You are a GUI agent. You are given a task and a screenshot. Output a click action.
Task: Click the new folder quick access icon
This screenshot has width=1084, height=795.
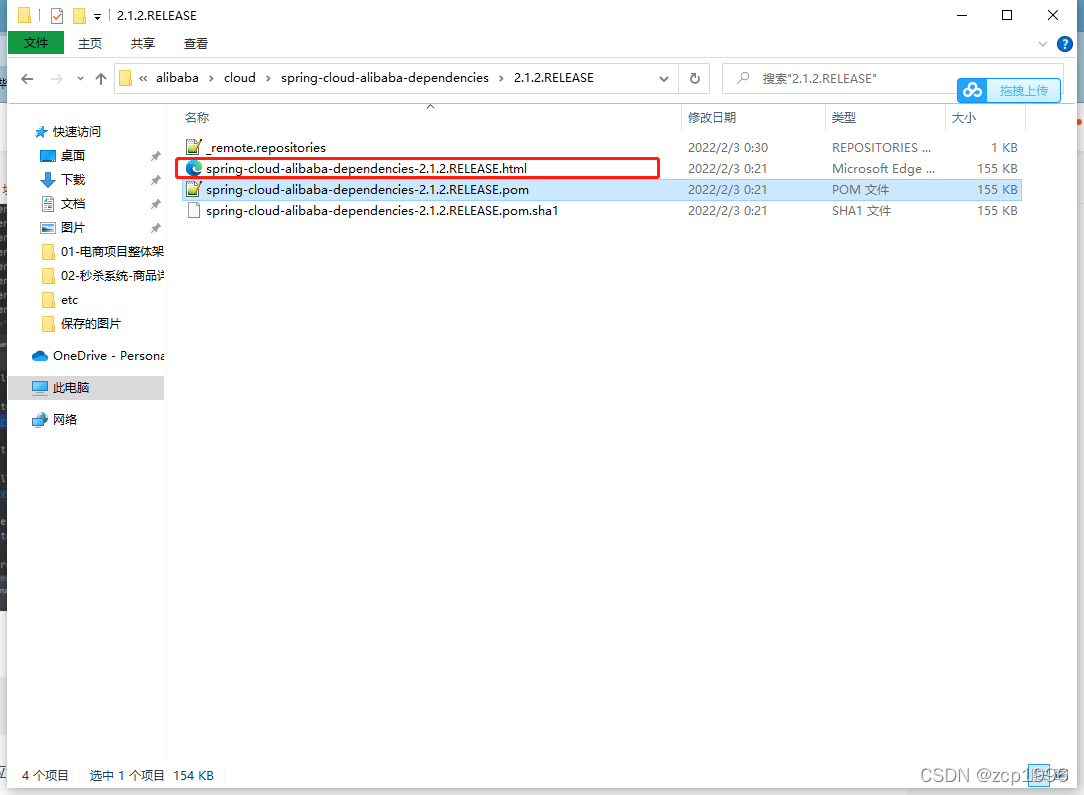[80, 15]
